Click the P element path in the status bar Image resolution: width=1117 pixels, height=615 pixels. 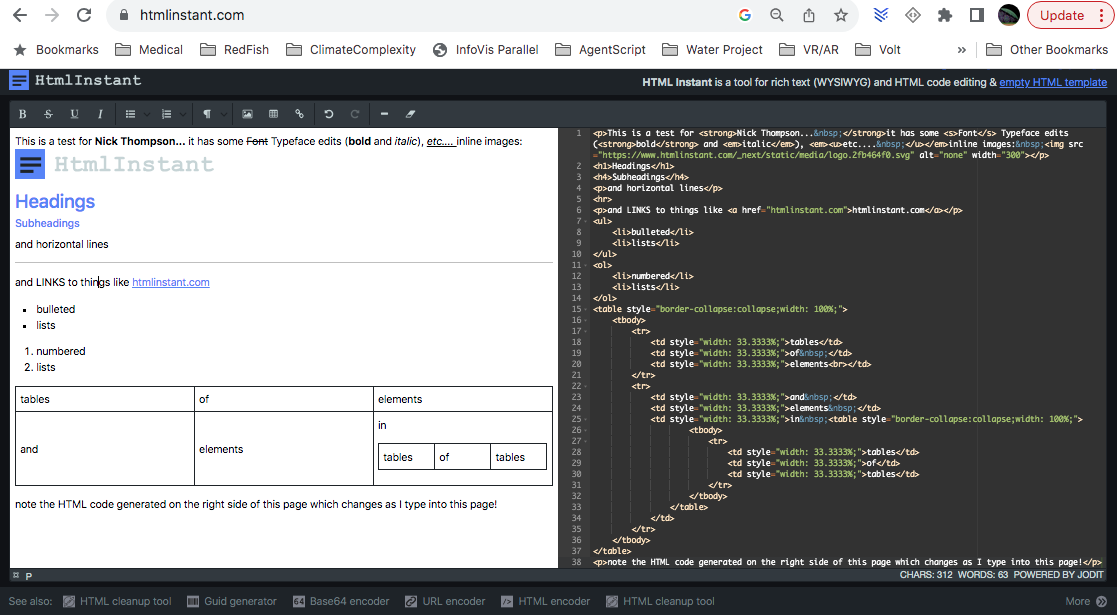[x=29, y=576]
